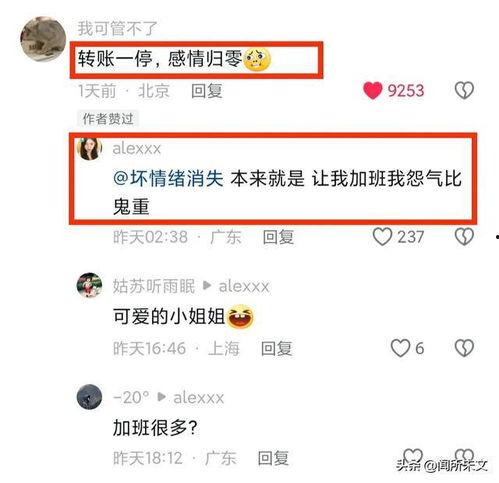Image resolution: width=499 pixels, height=483 pixels.
Task: View 姑苏听雨眠 avatar
Action: click(89, 285)
